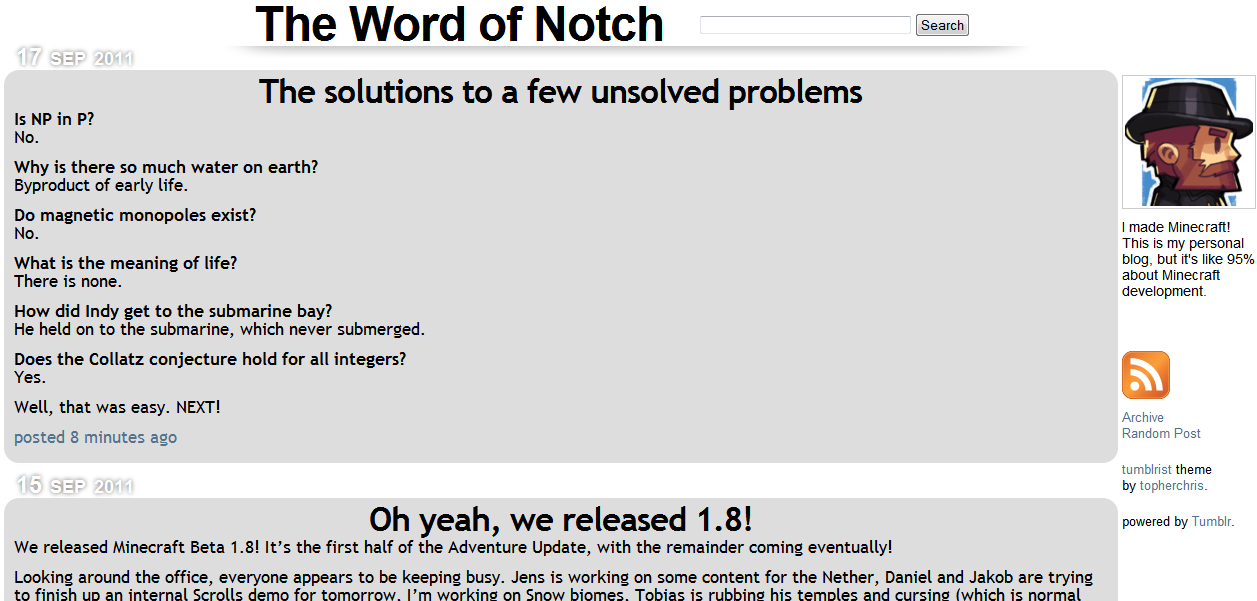Screen dimensions: 1257x601
Task: Click the 'Byproduct of early life.' answer
Action: (x=101, y=185)
